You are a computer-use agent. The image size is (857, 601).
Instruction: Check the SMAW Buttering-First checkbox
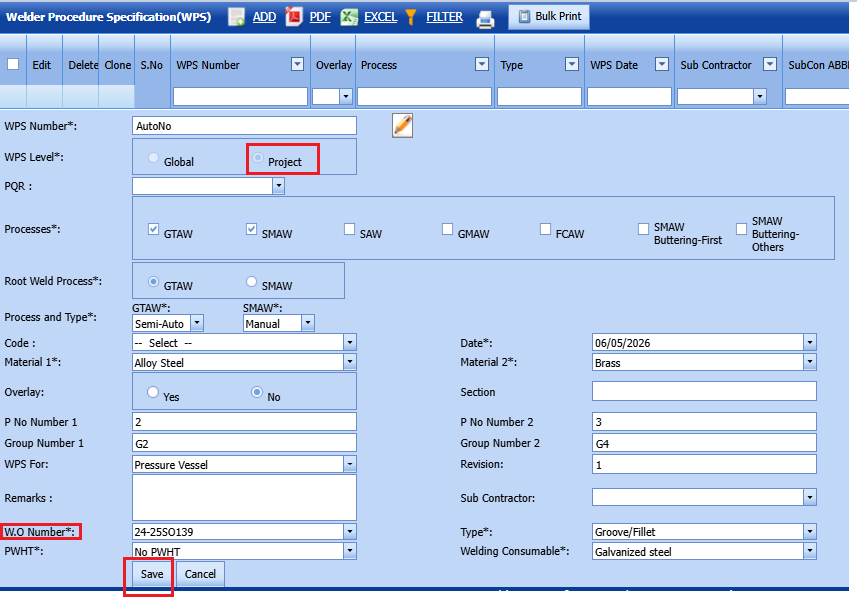tap(643, 229)
